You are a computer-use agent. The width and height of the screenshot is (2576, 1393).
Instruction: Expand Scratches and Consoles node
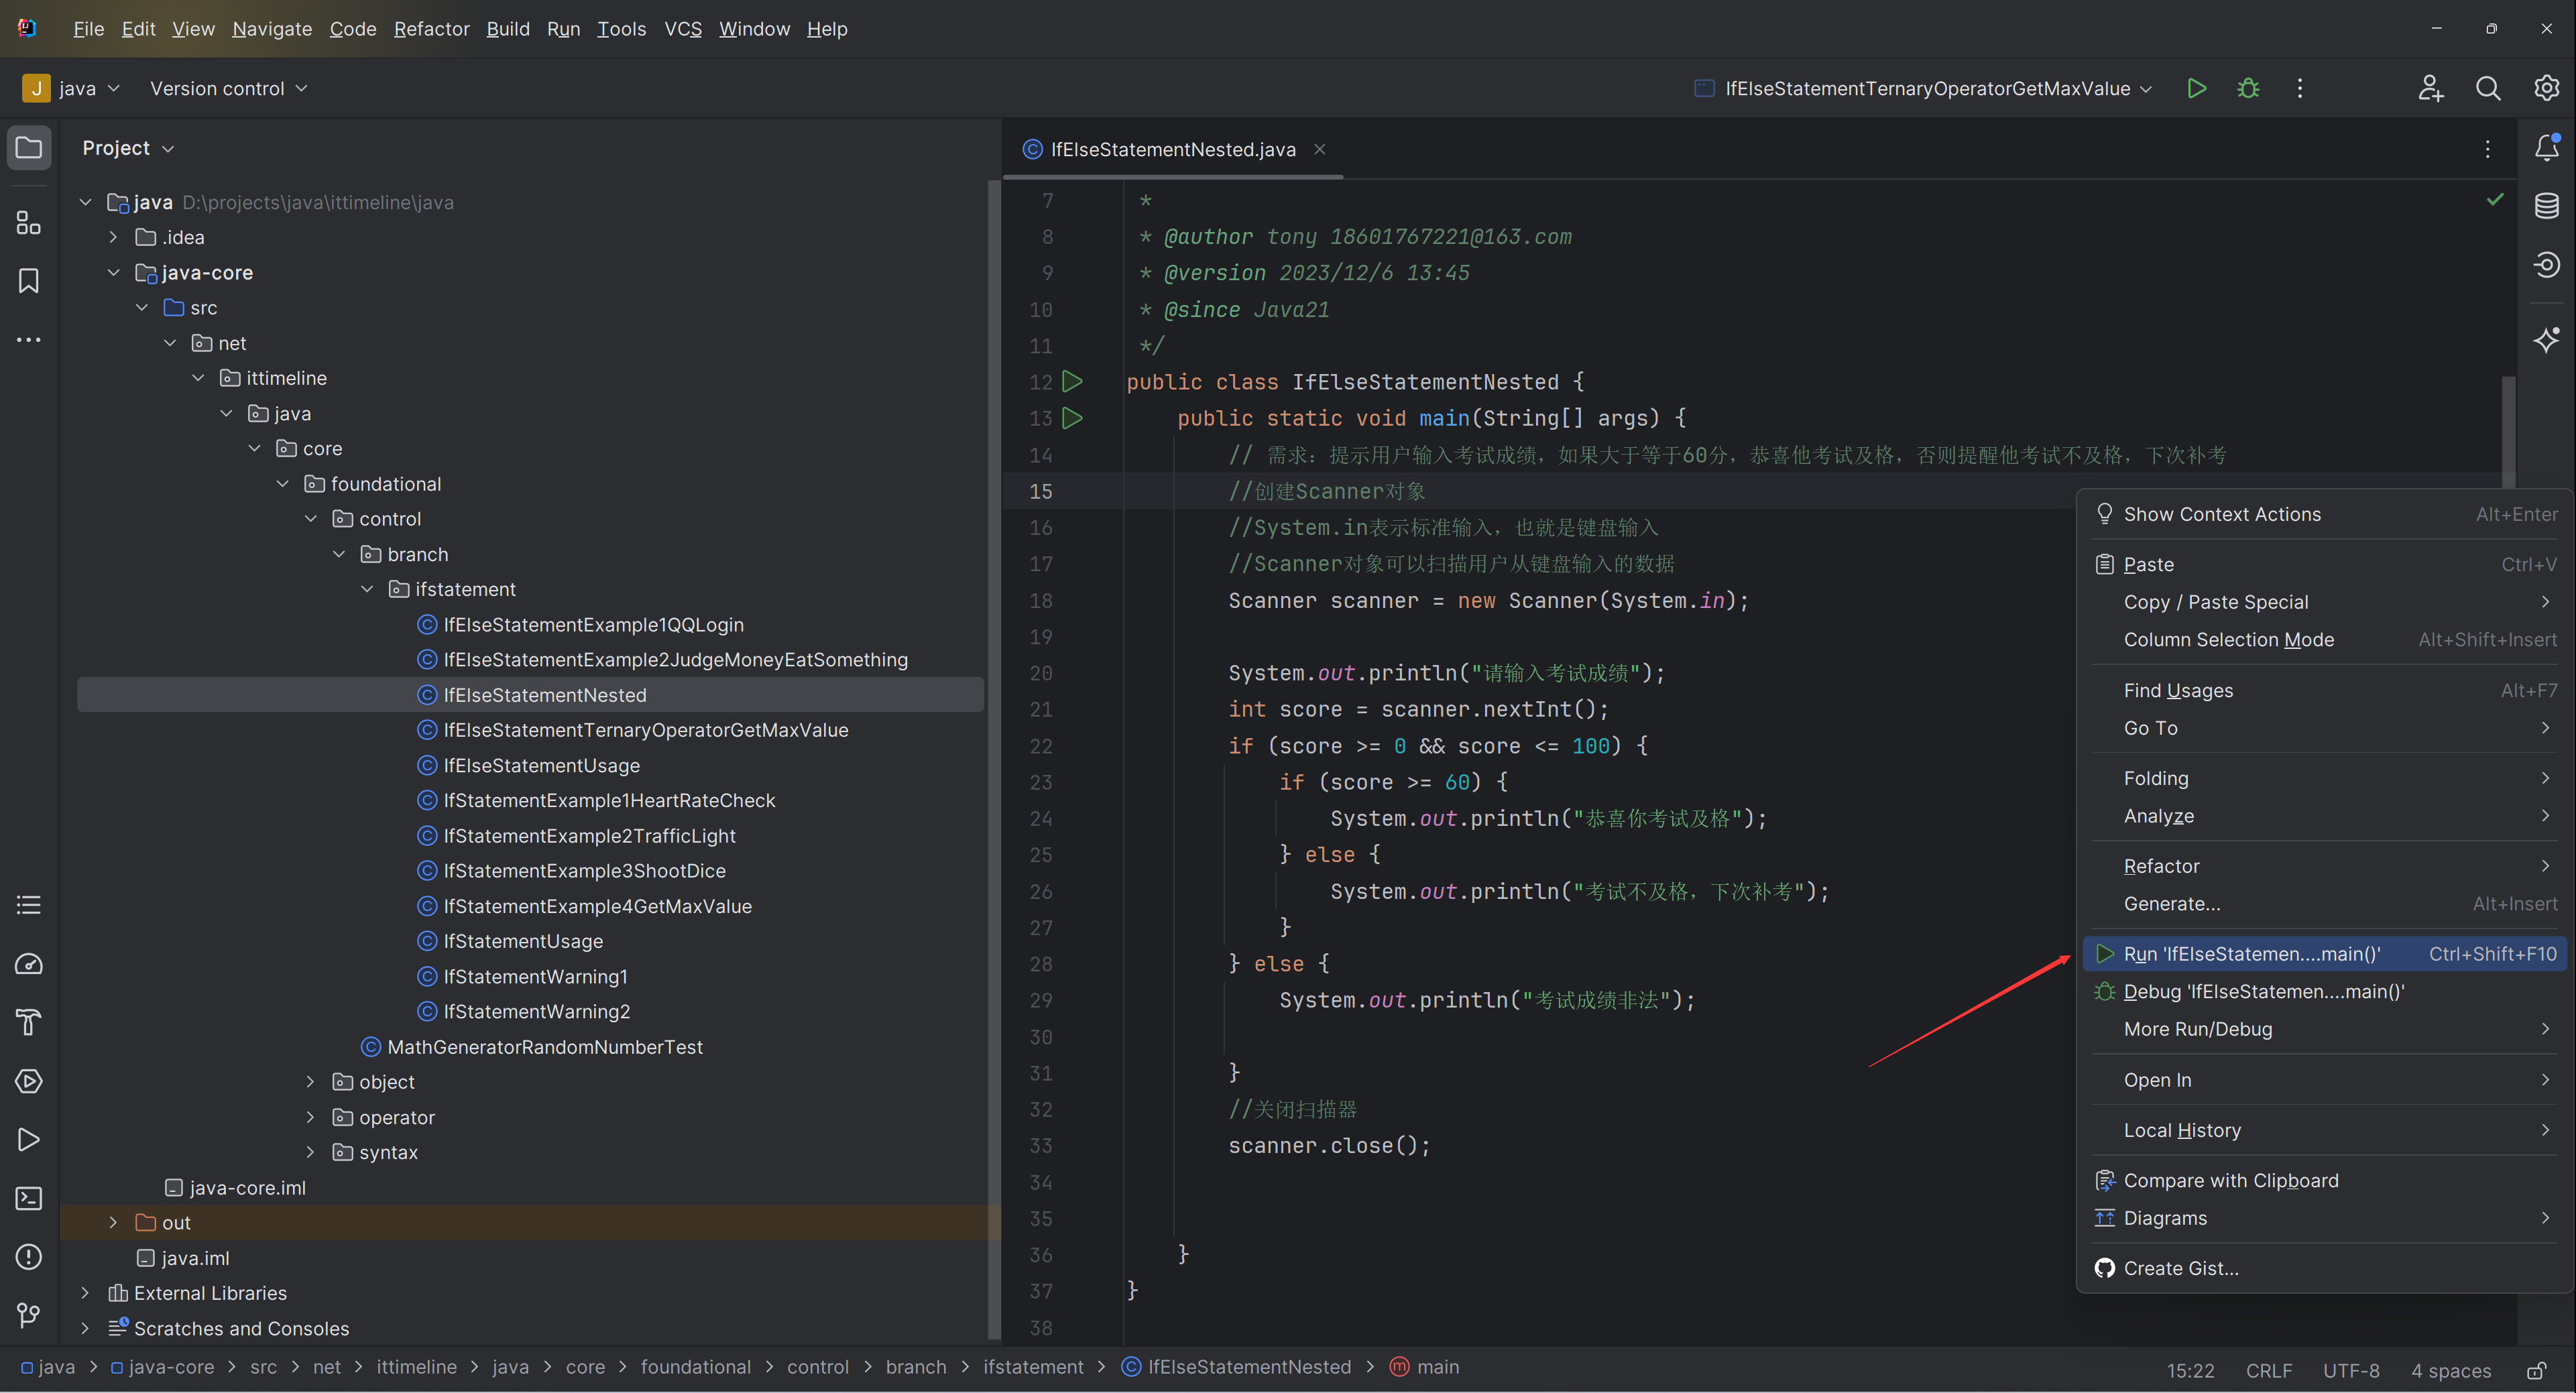(x=85, y=1328)
